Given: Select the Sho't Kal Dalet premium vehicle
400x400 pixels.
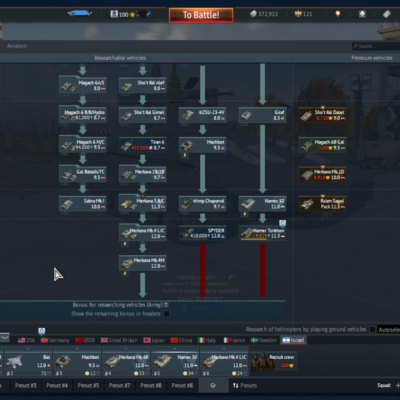Looking at the screenshot, I should 322,115.
